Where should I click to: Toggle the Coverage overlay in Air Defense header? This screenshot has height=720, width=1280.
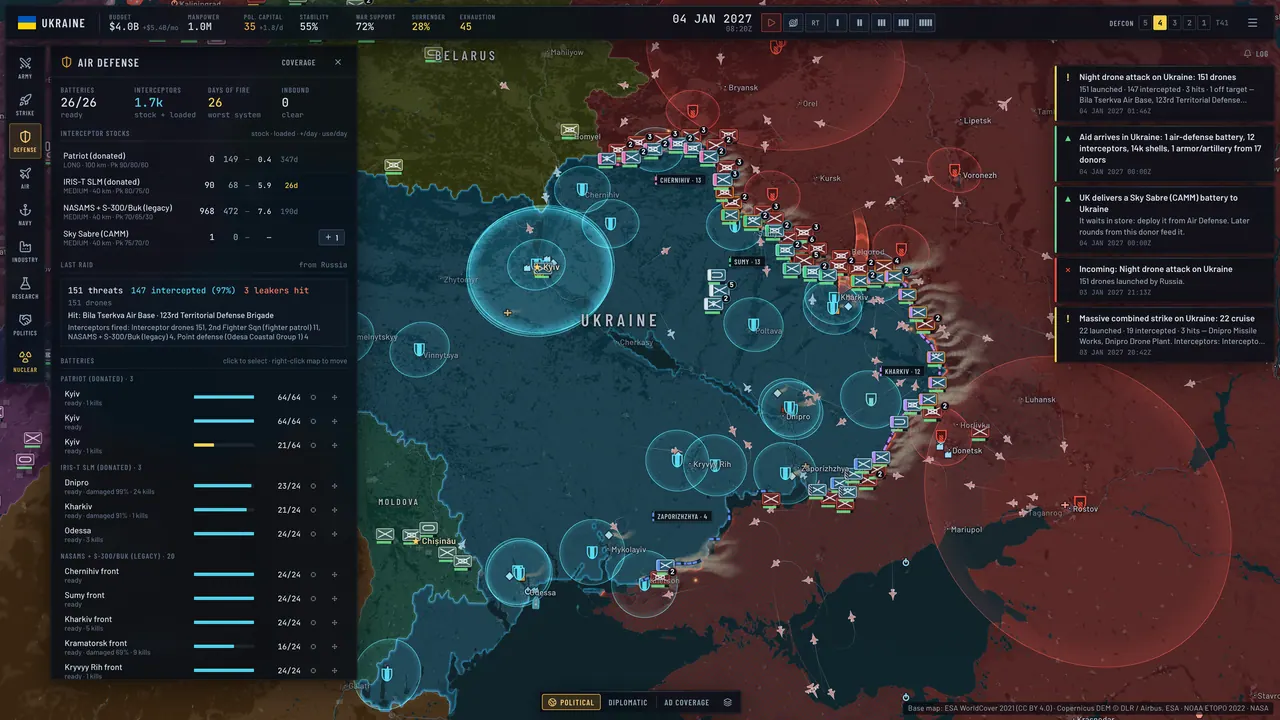pyautogui.click(x=298, y=62)
